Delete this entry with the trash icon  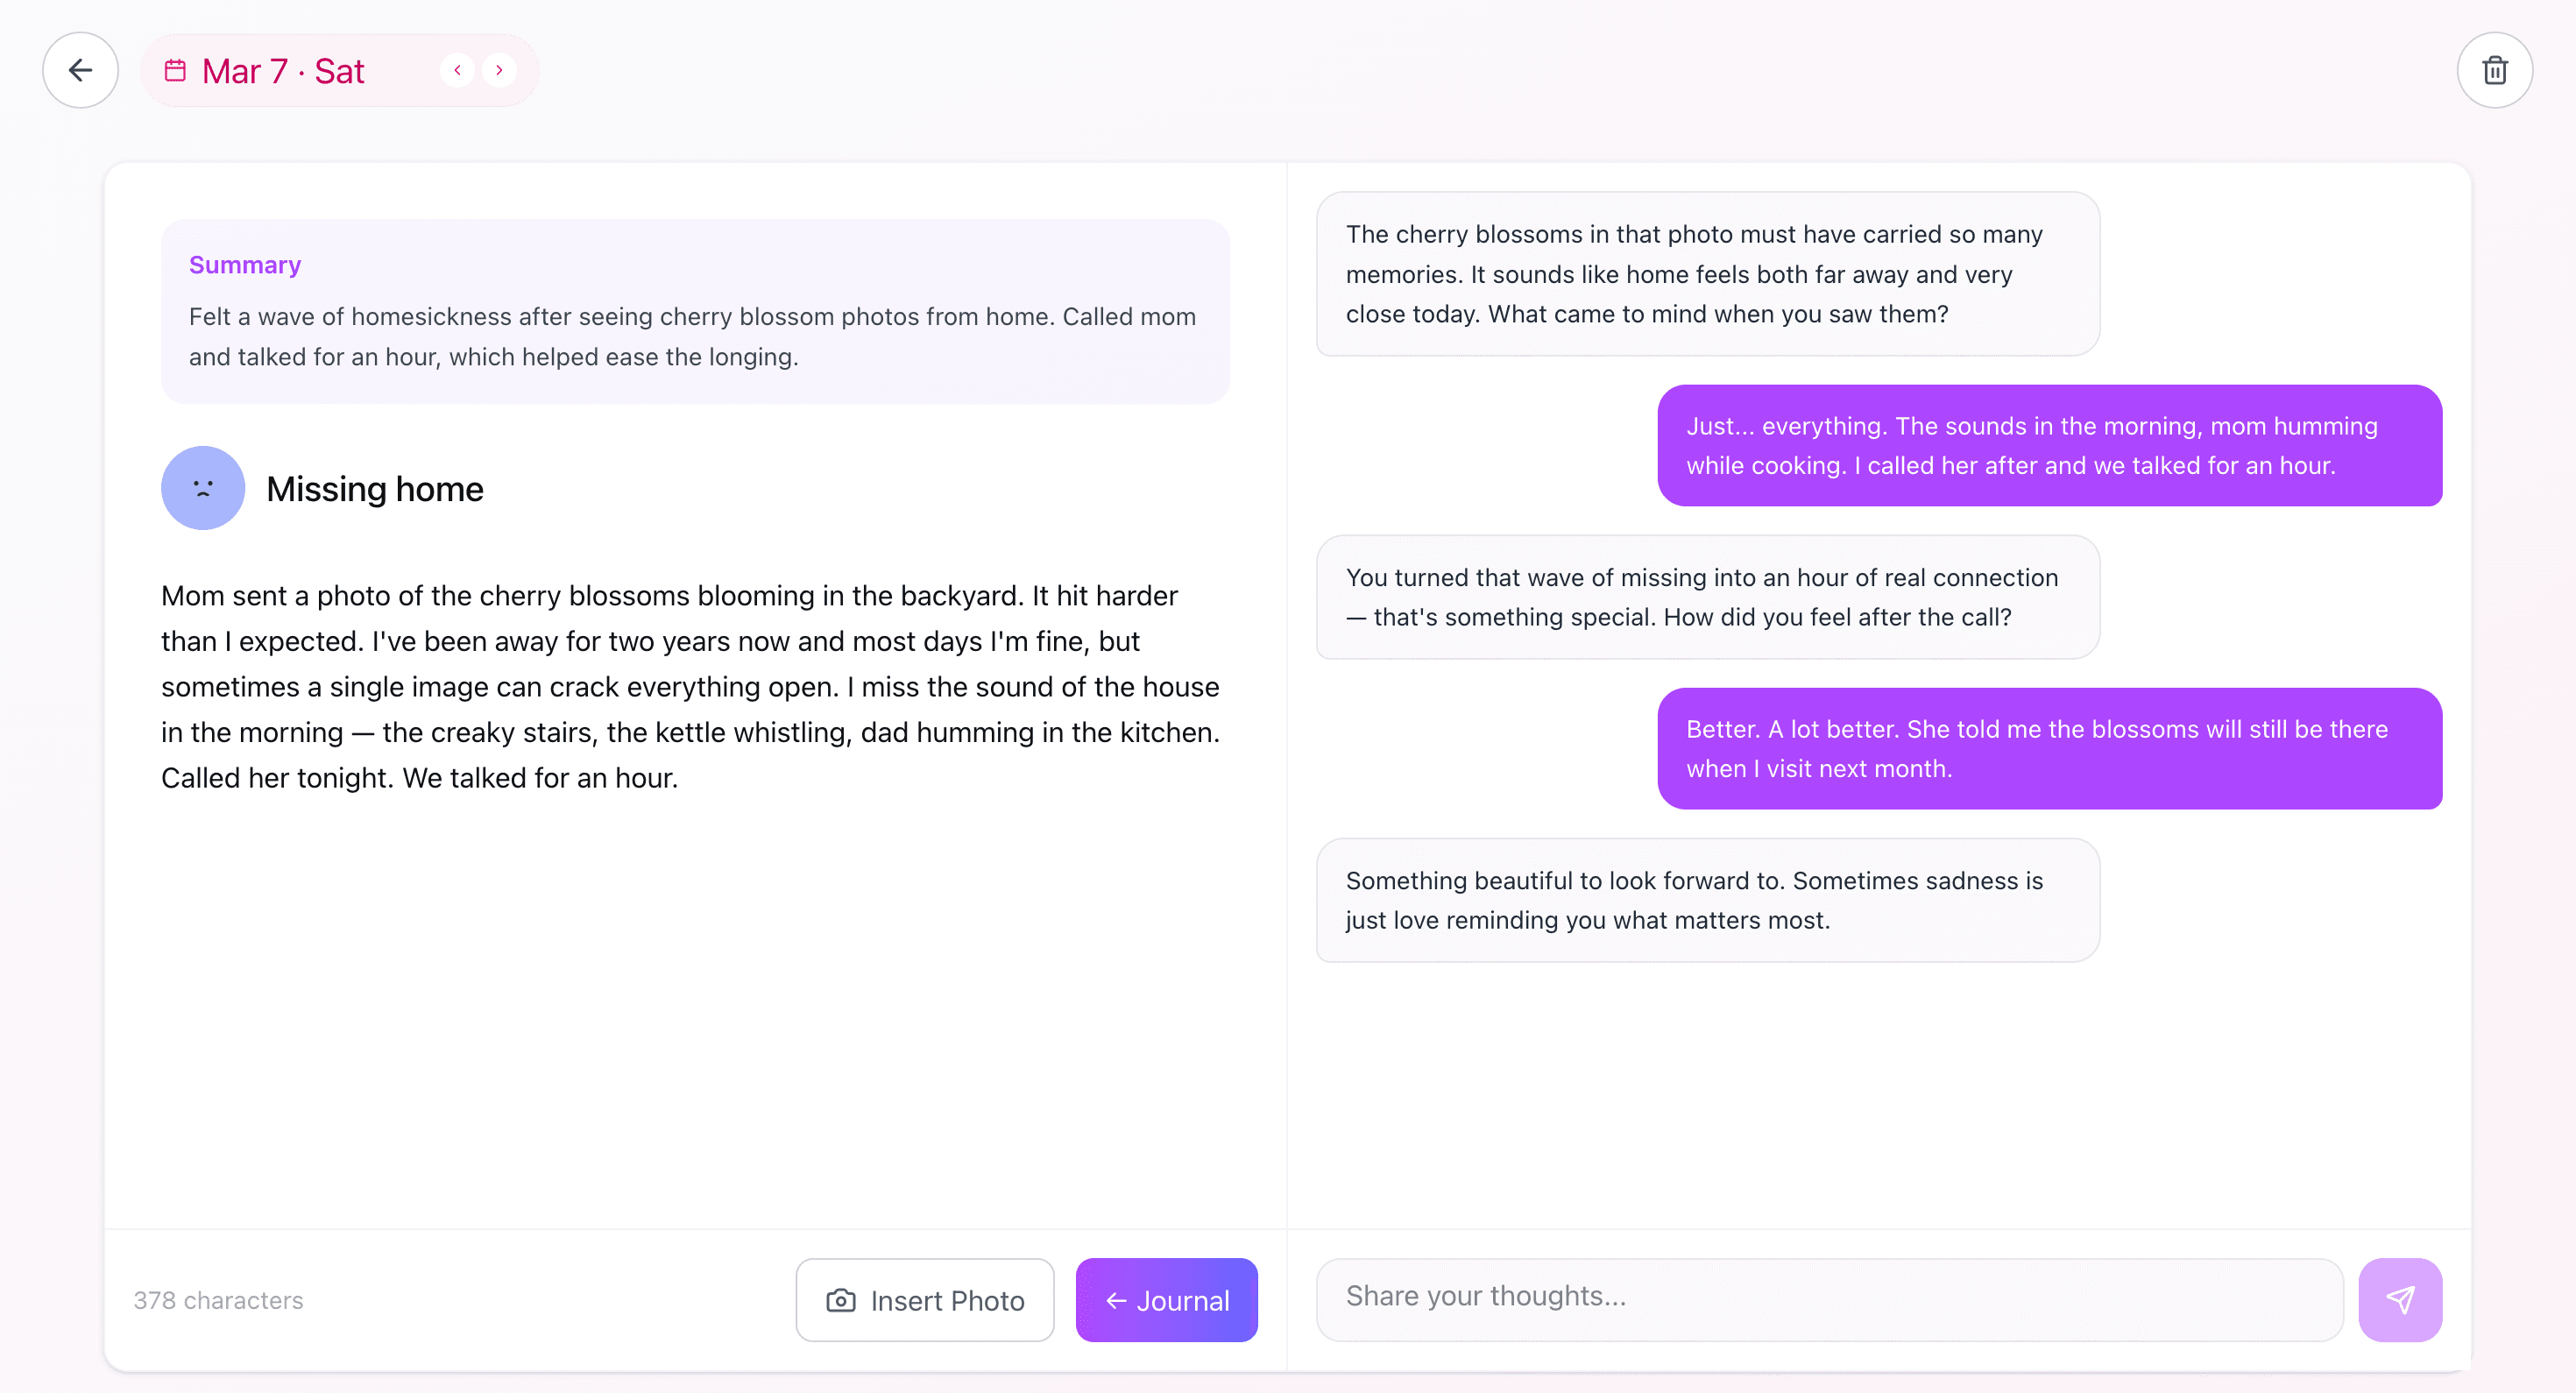point(2495,70)
